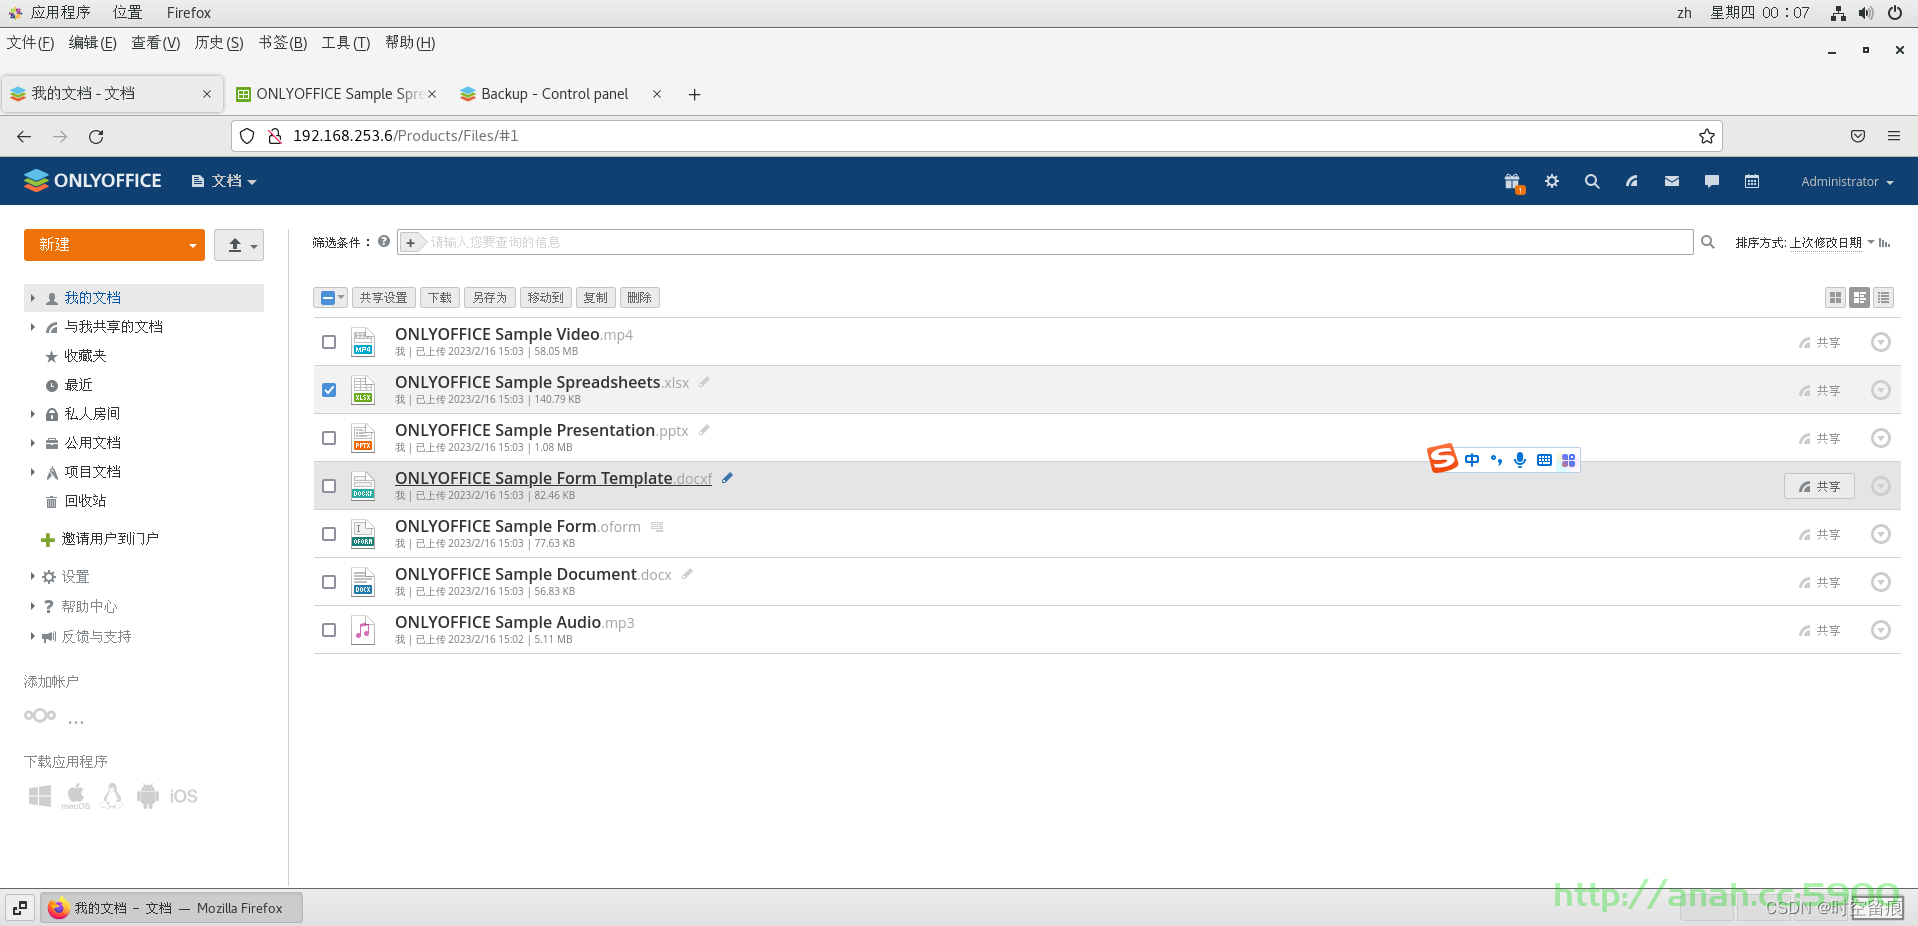Image resolution: width=1918 pixels, height=926 pixels.
Task: Open Firefox 文件 menu
Action: point(30,43)
